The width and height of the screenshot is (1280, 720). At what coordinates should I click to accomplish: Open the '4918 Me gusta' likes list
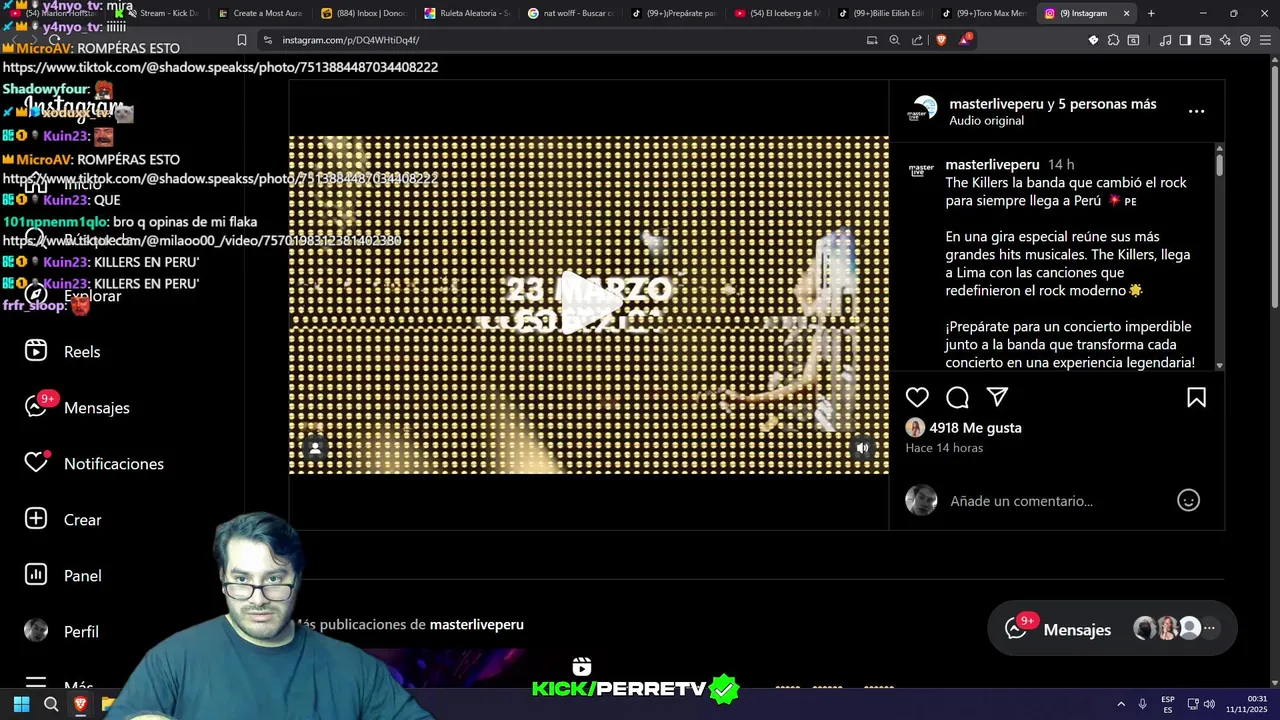pyautogui.click(x=975, y=427)
